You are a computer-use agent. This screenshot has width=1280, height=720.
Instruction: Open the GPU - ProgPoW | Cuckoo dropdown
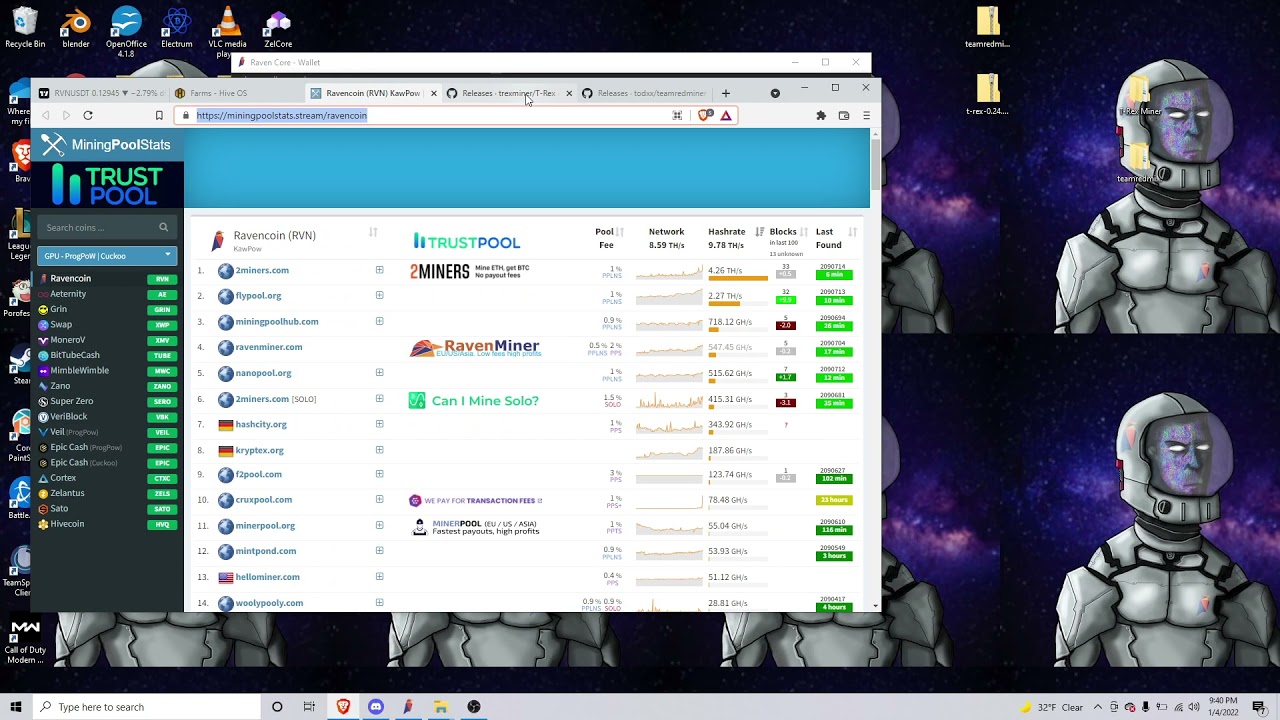coord(107,256)
